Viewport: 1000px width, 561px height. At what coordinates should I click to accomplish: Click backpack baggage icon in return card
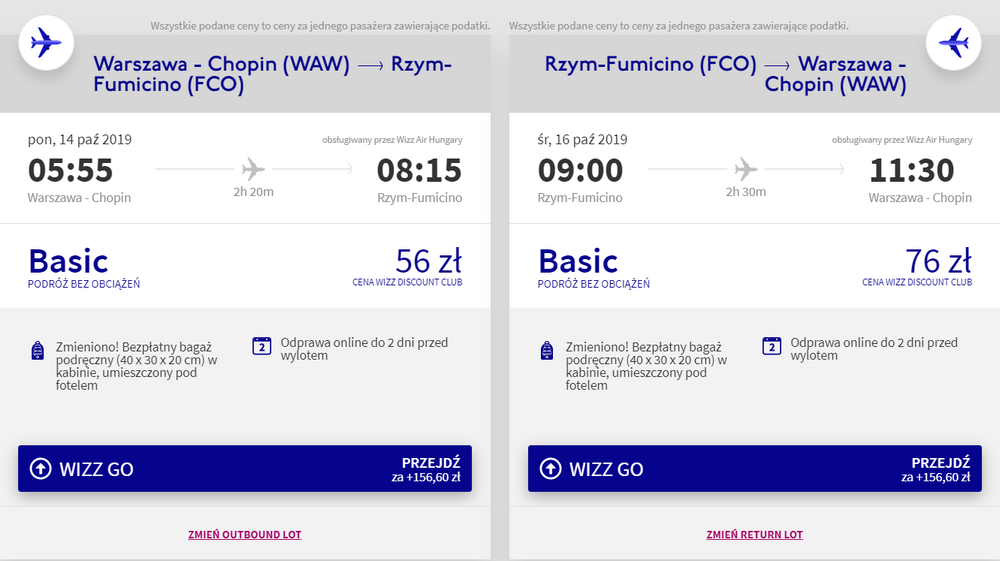[547, 351]
